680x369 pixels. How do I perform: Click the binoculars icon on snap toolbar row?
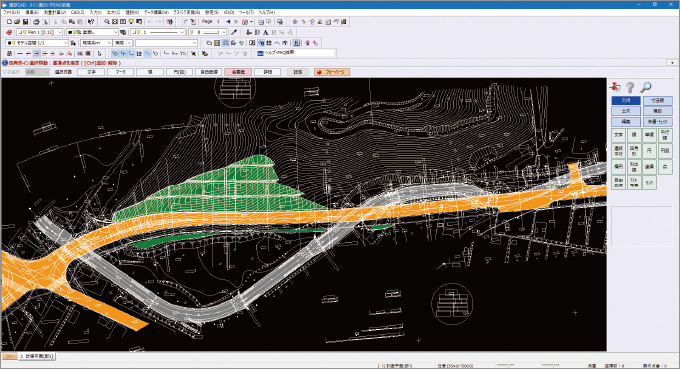point(10,53)
